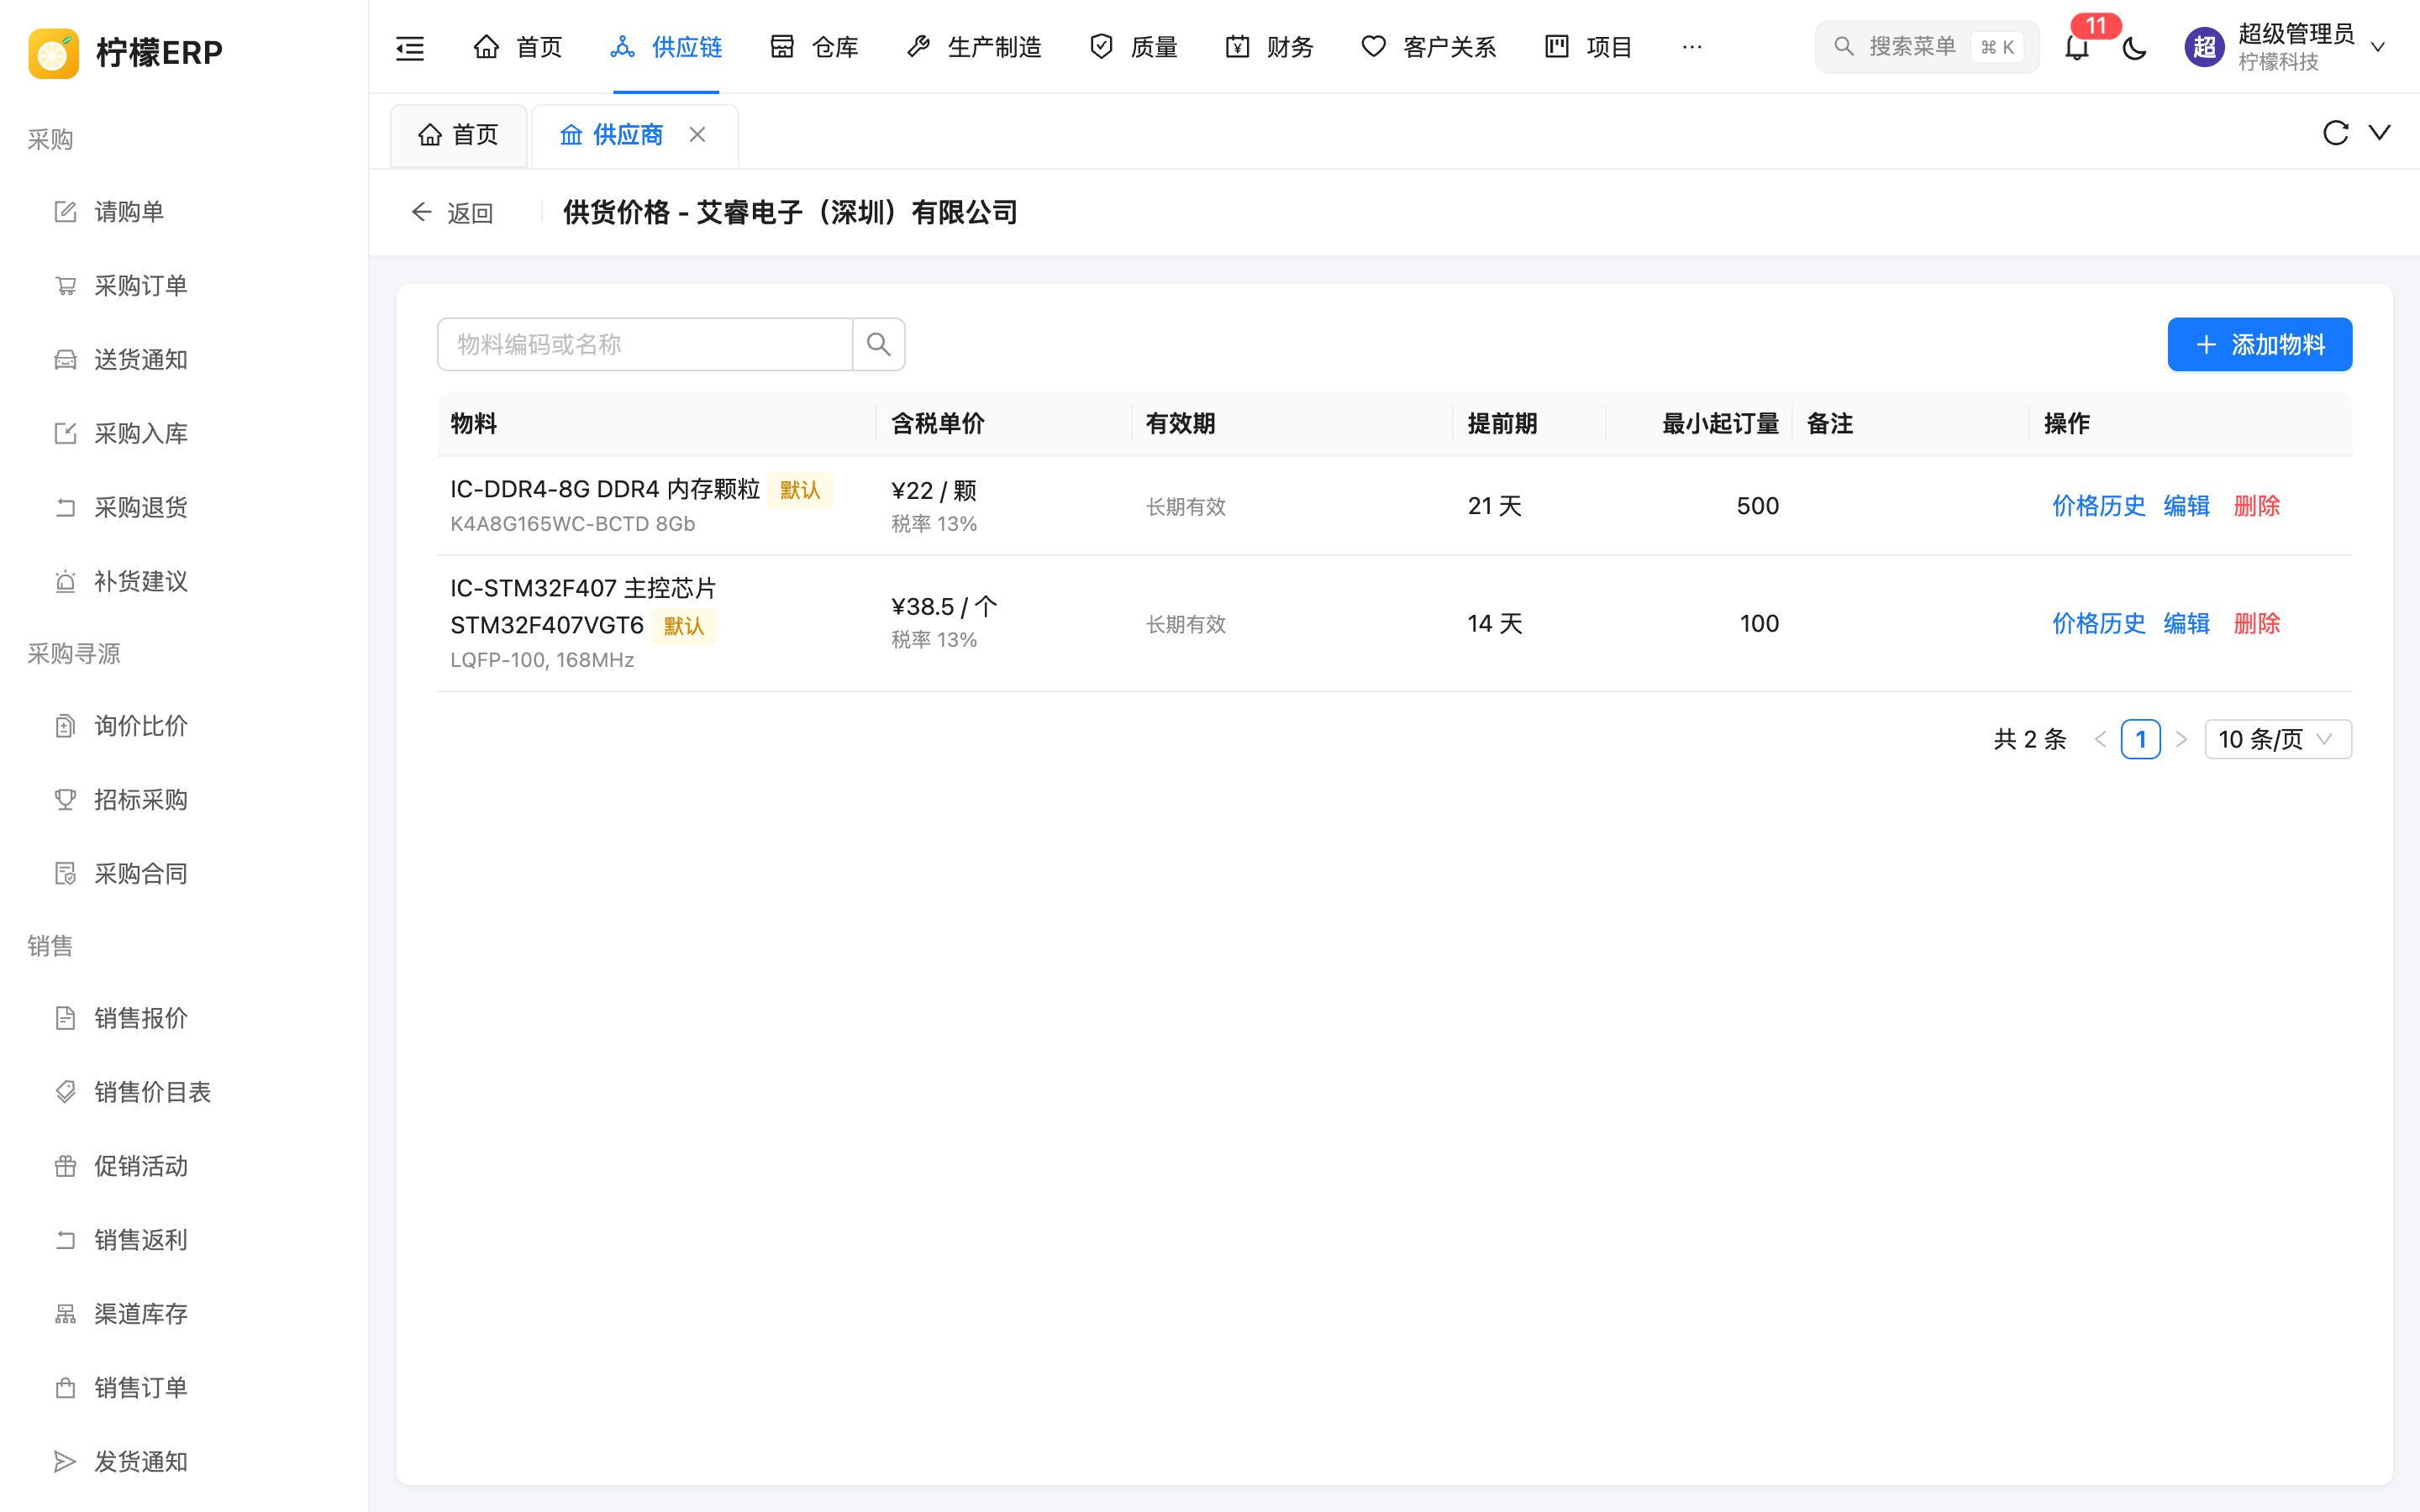View 价格历史 for IC-DDR4-8G
The height and width of the screenshot is (1512, 2420).
2099,506
